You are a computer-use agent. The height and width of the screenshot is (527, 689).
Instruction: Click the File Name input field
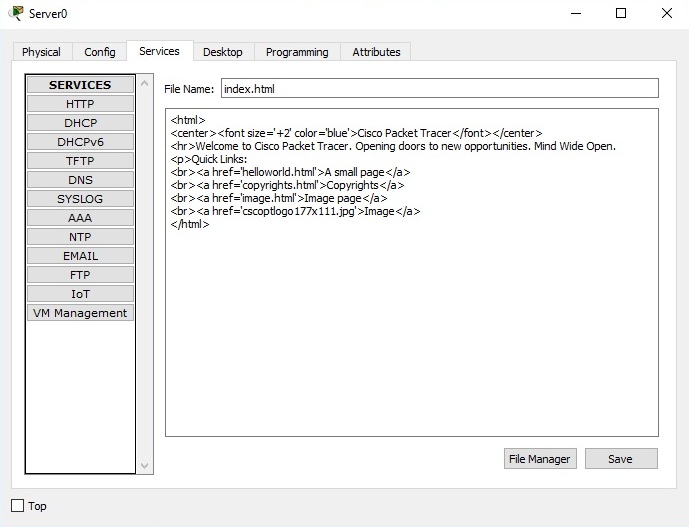[439, 88]
